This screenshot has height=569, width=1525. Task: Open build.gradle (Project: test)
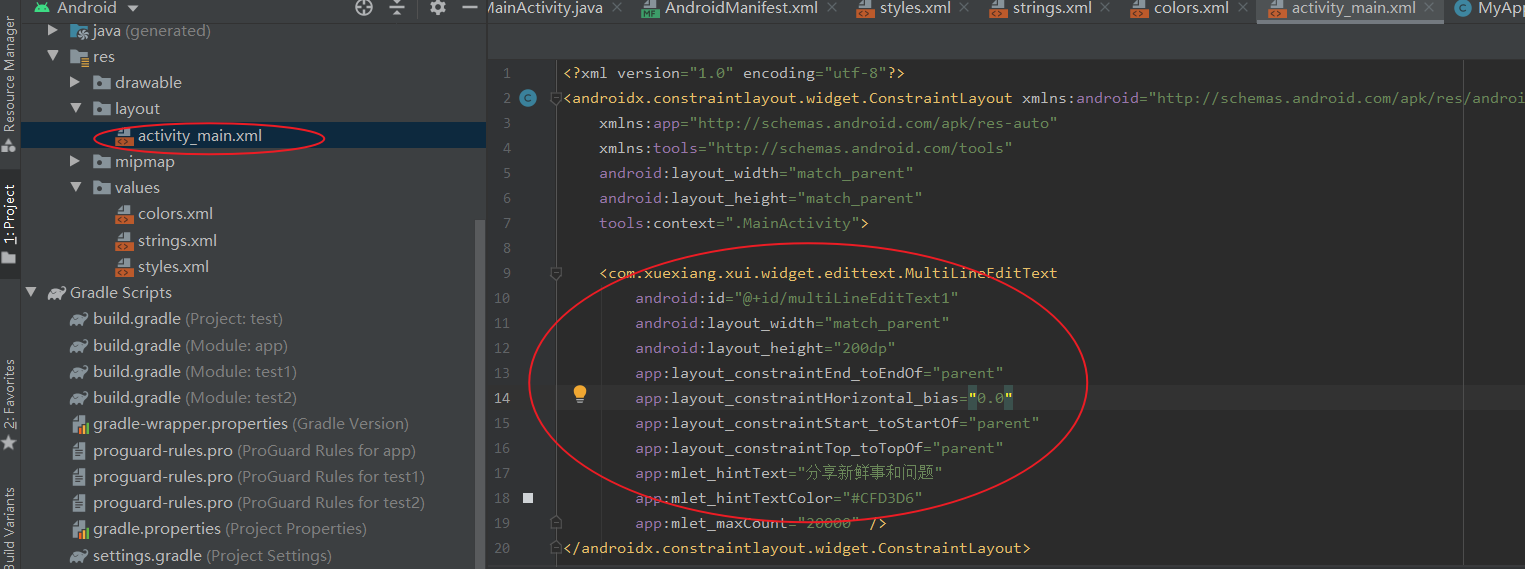(x=188, y=319)
